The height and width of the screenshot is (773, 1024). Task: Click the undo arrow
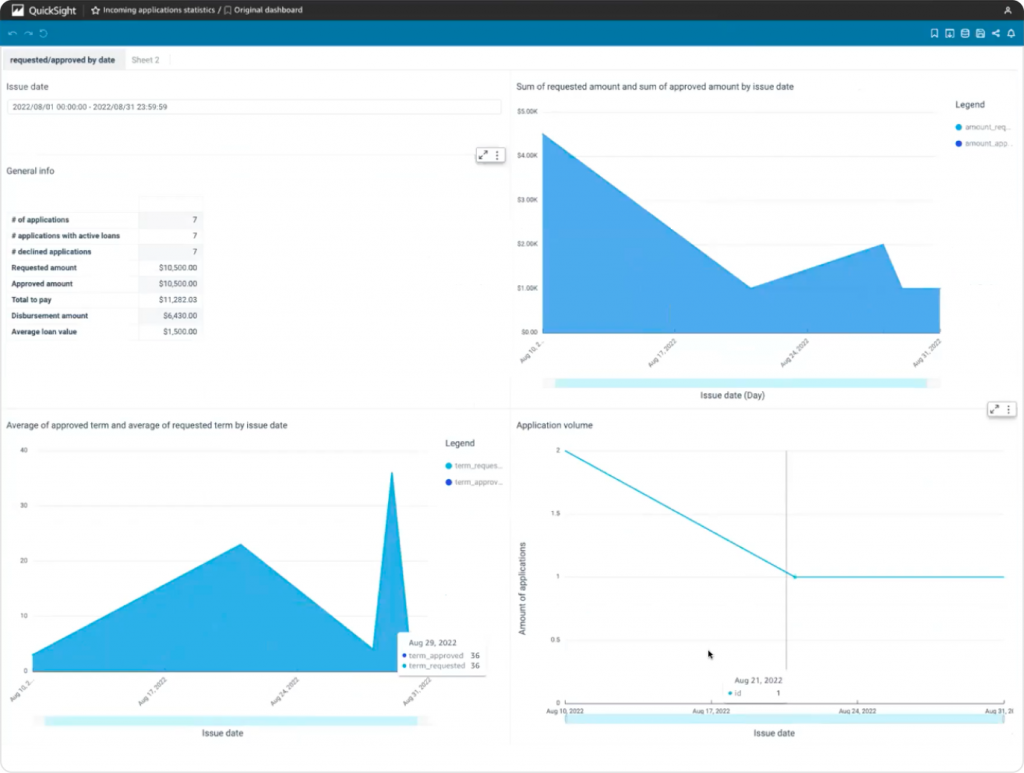[x=12, y=33]
